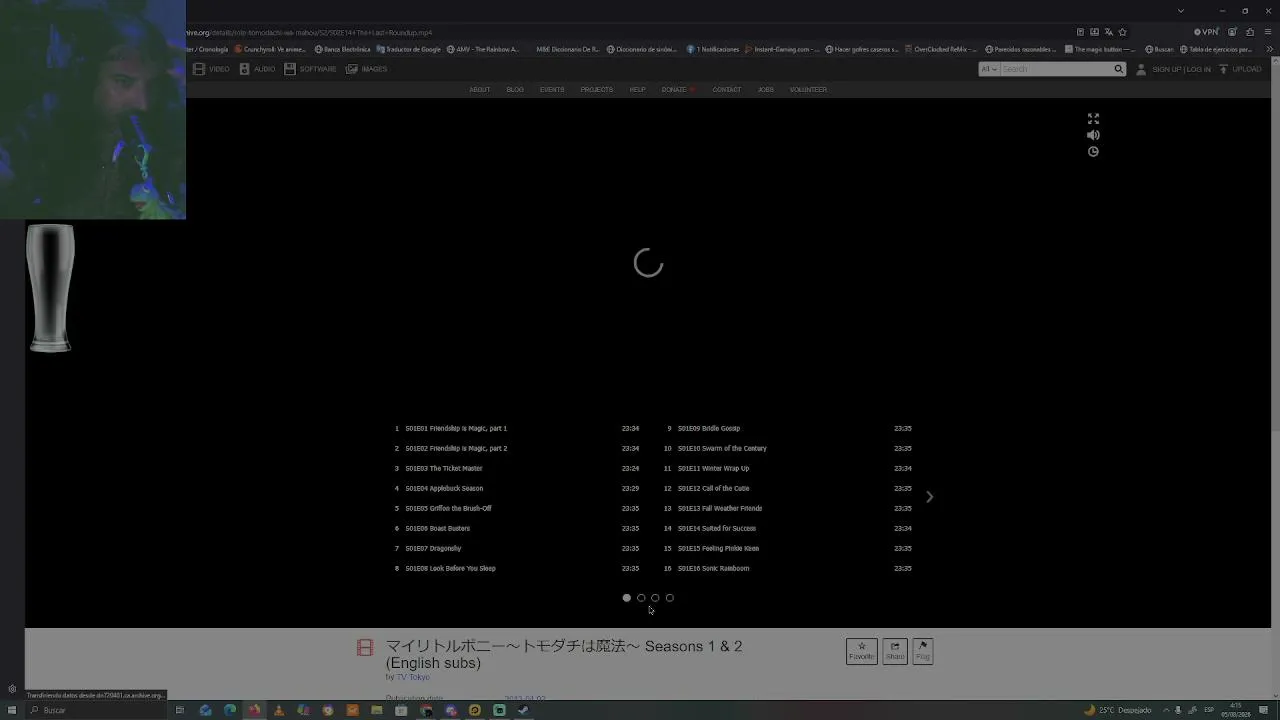The image size is (1280, 720).
Task: Open the Blog menu item
Action: point(515,90)
